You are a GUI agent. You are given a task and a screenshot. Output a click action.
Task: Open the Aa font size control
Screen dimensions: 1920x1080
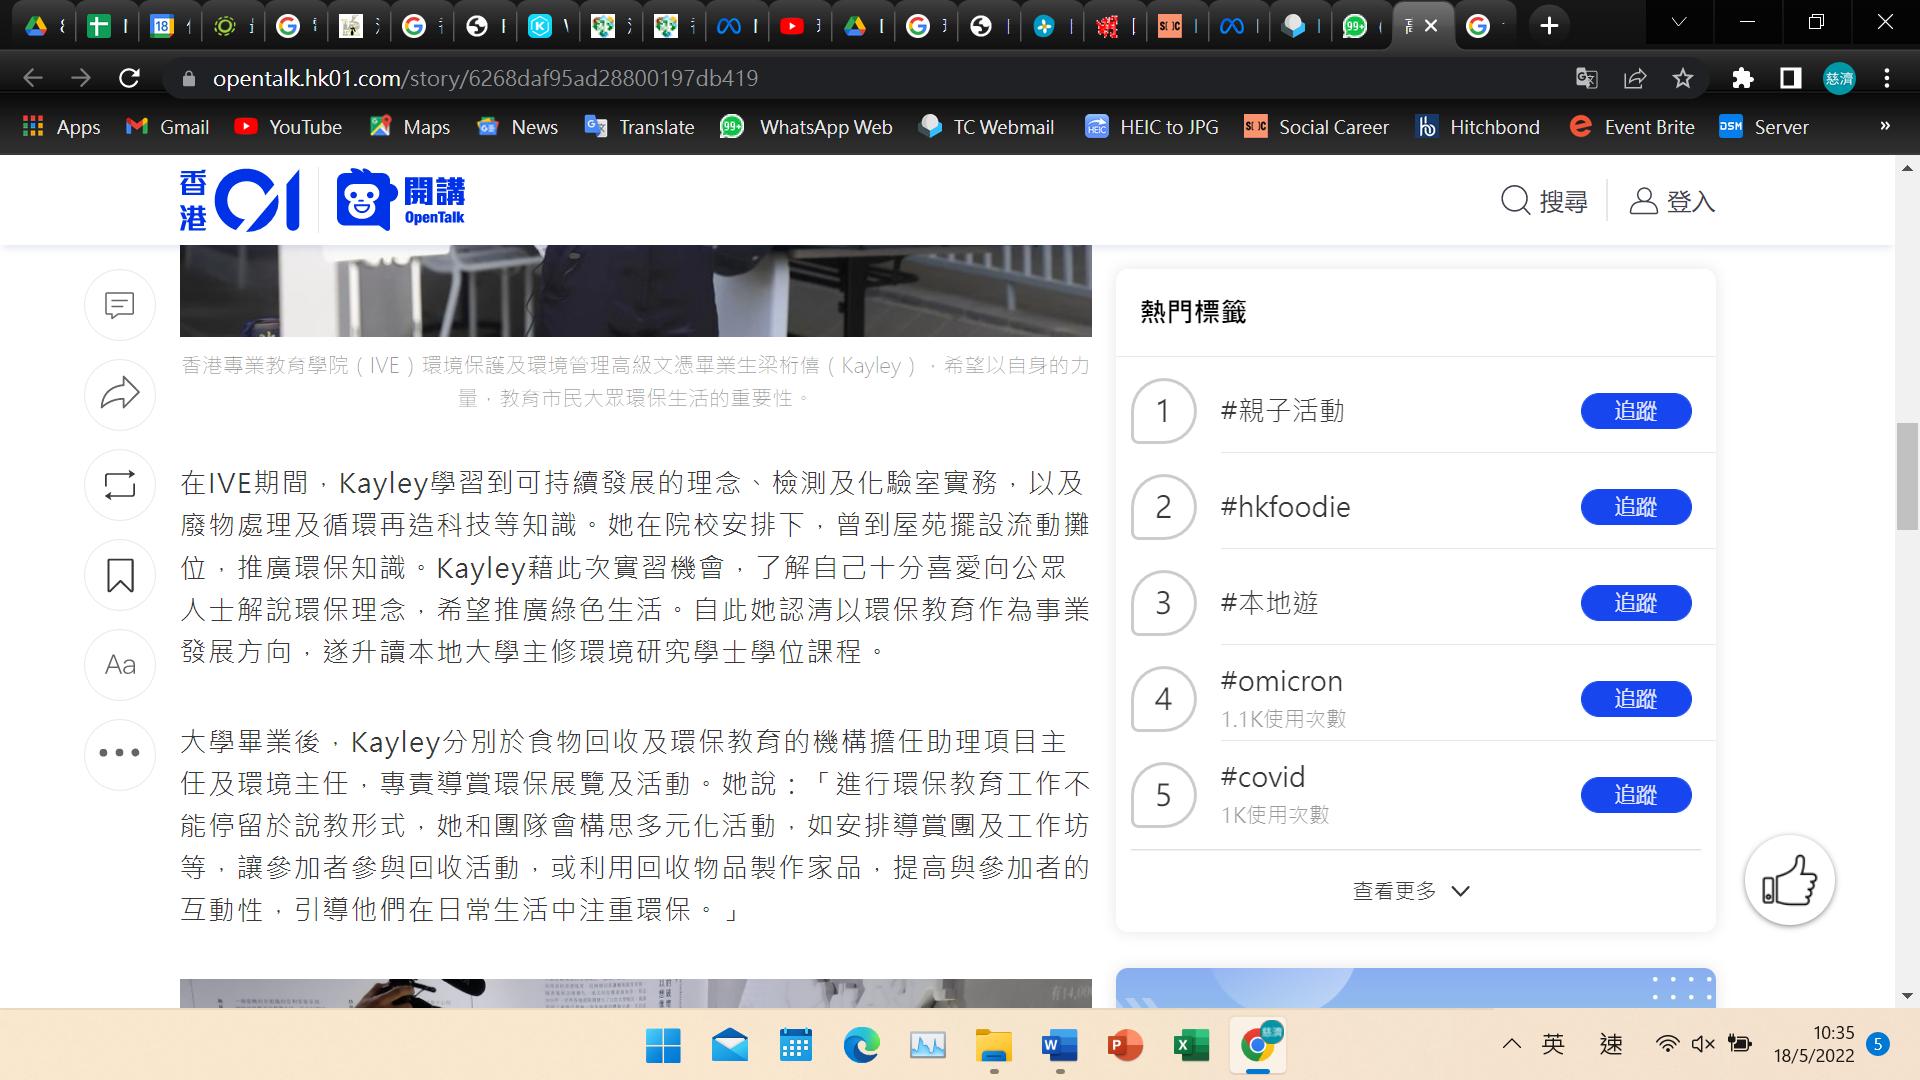[120, 665]
